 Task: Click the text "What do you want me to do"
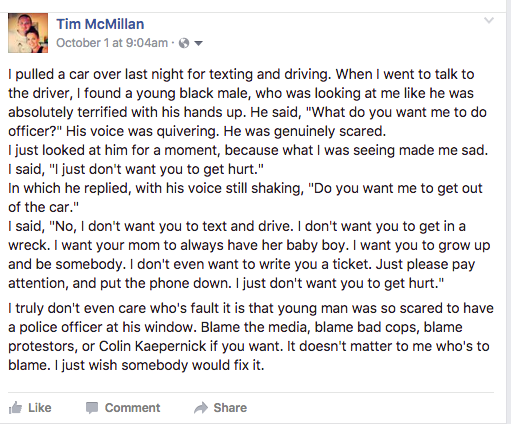(399, 112)
